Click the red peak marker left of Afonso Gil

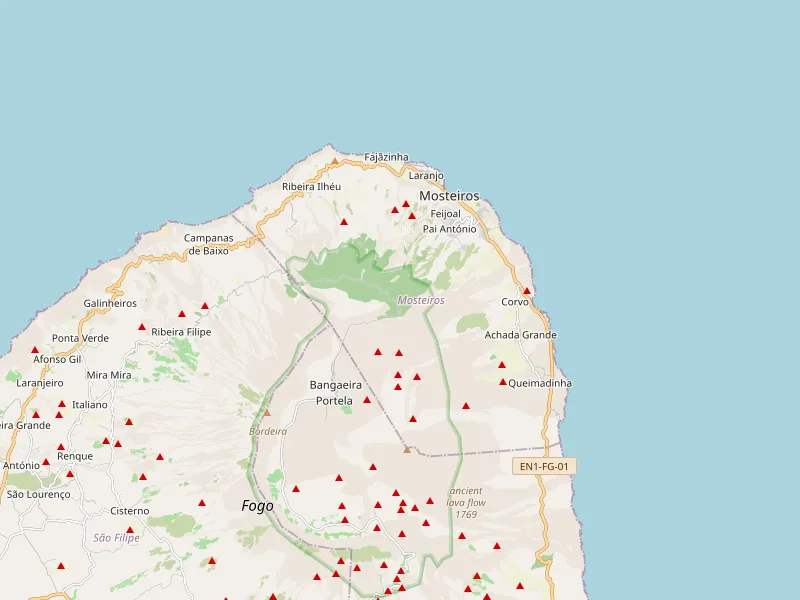35,349
